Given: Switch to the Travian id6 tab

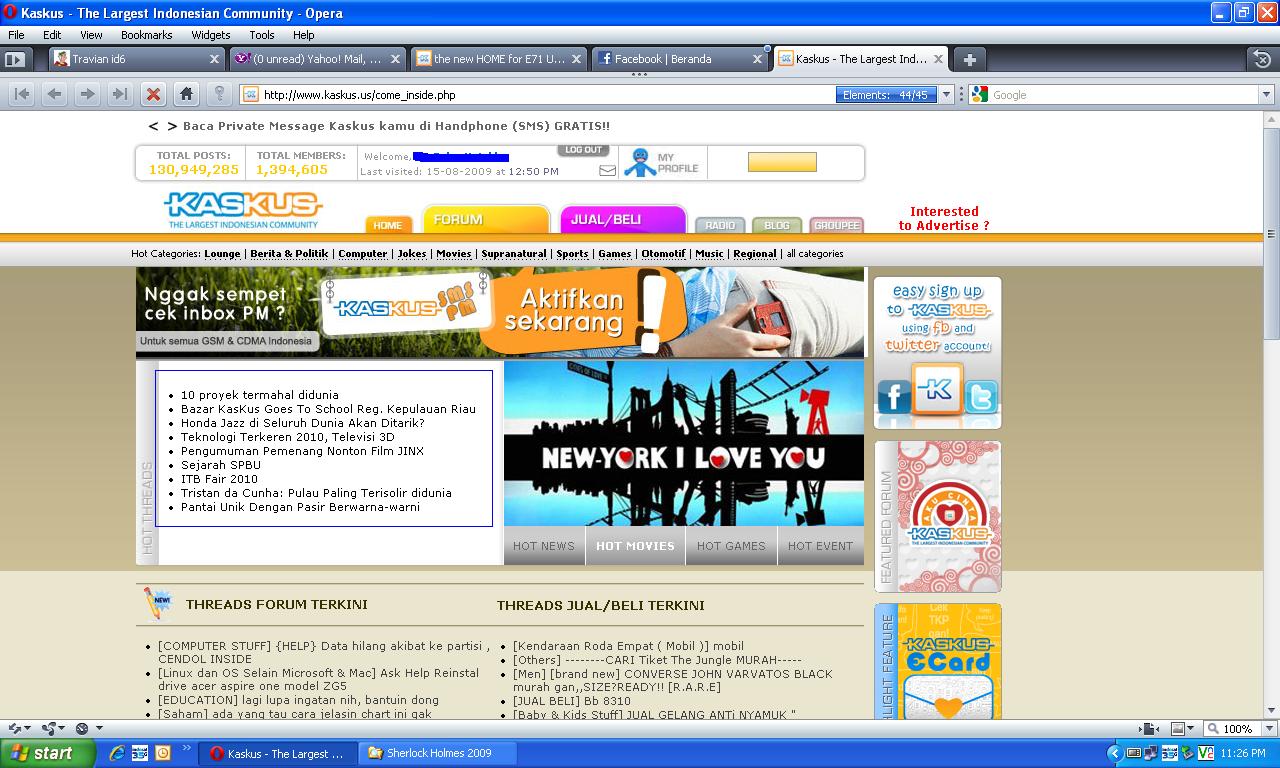Looking at the screenshot, I should click(x=137, y=59).
